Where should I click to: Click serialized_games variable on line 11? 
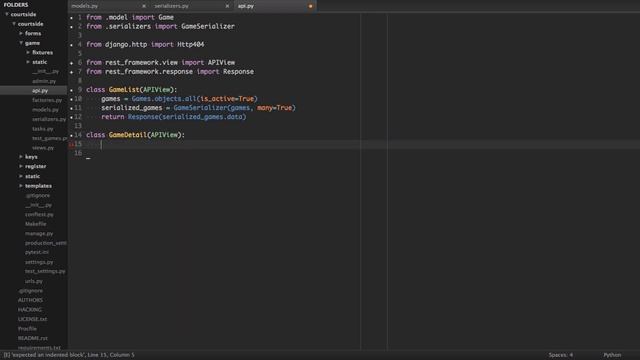click(132, 108)
